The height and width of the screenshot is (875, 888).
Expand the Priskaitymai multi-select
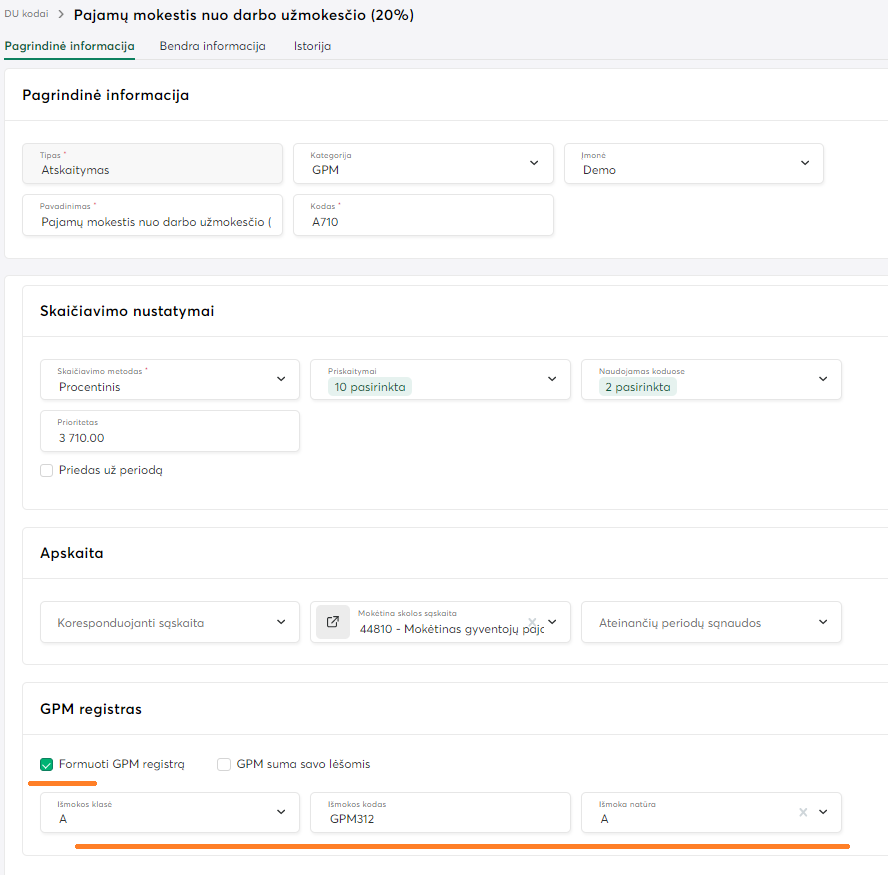[551, 379]
